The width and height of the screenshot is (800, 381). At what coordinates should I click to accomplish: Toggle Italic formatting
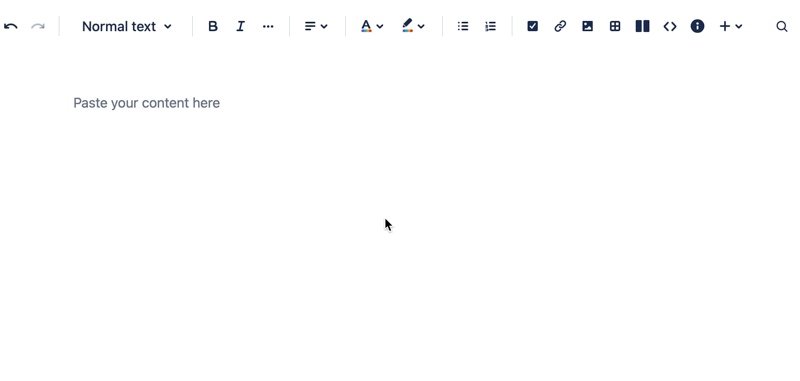coord(240,27)
